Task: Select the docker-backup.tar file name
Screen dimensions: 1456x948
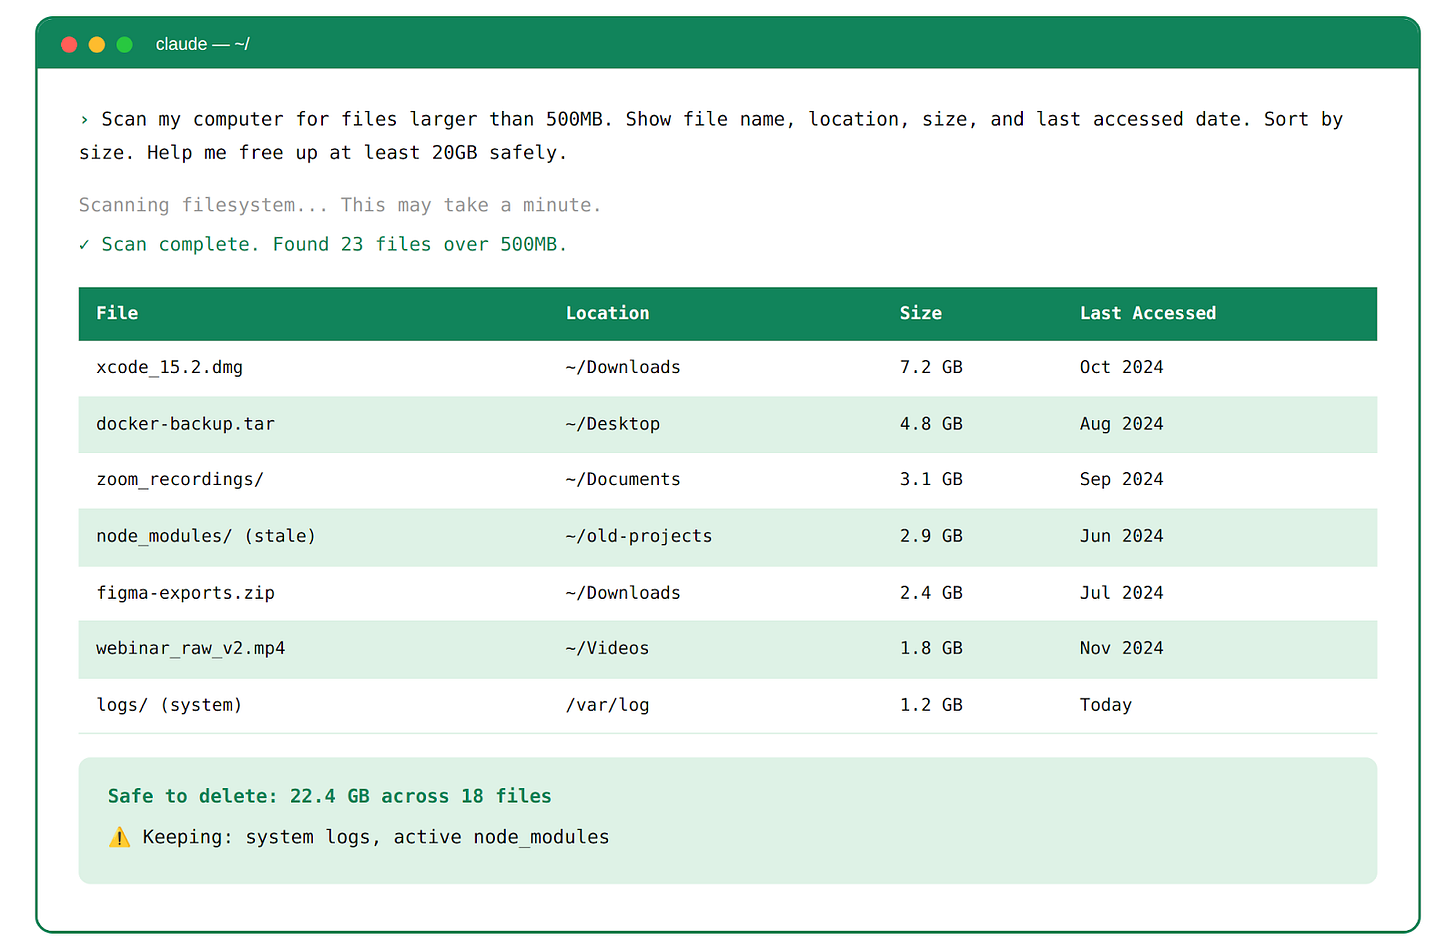Action: click(185, 424)
